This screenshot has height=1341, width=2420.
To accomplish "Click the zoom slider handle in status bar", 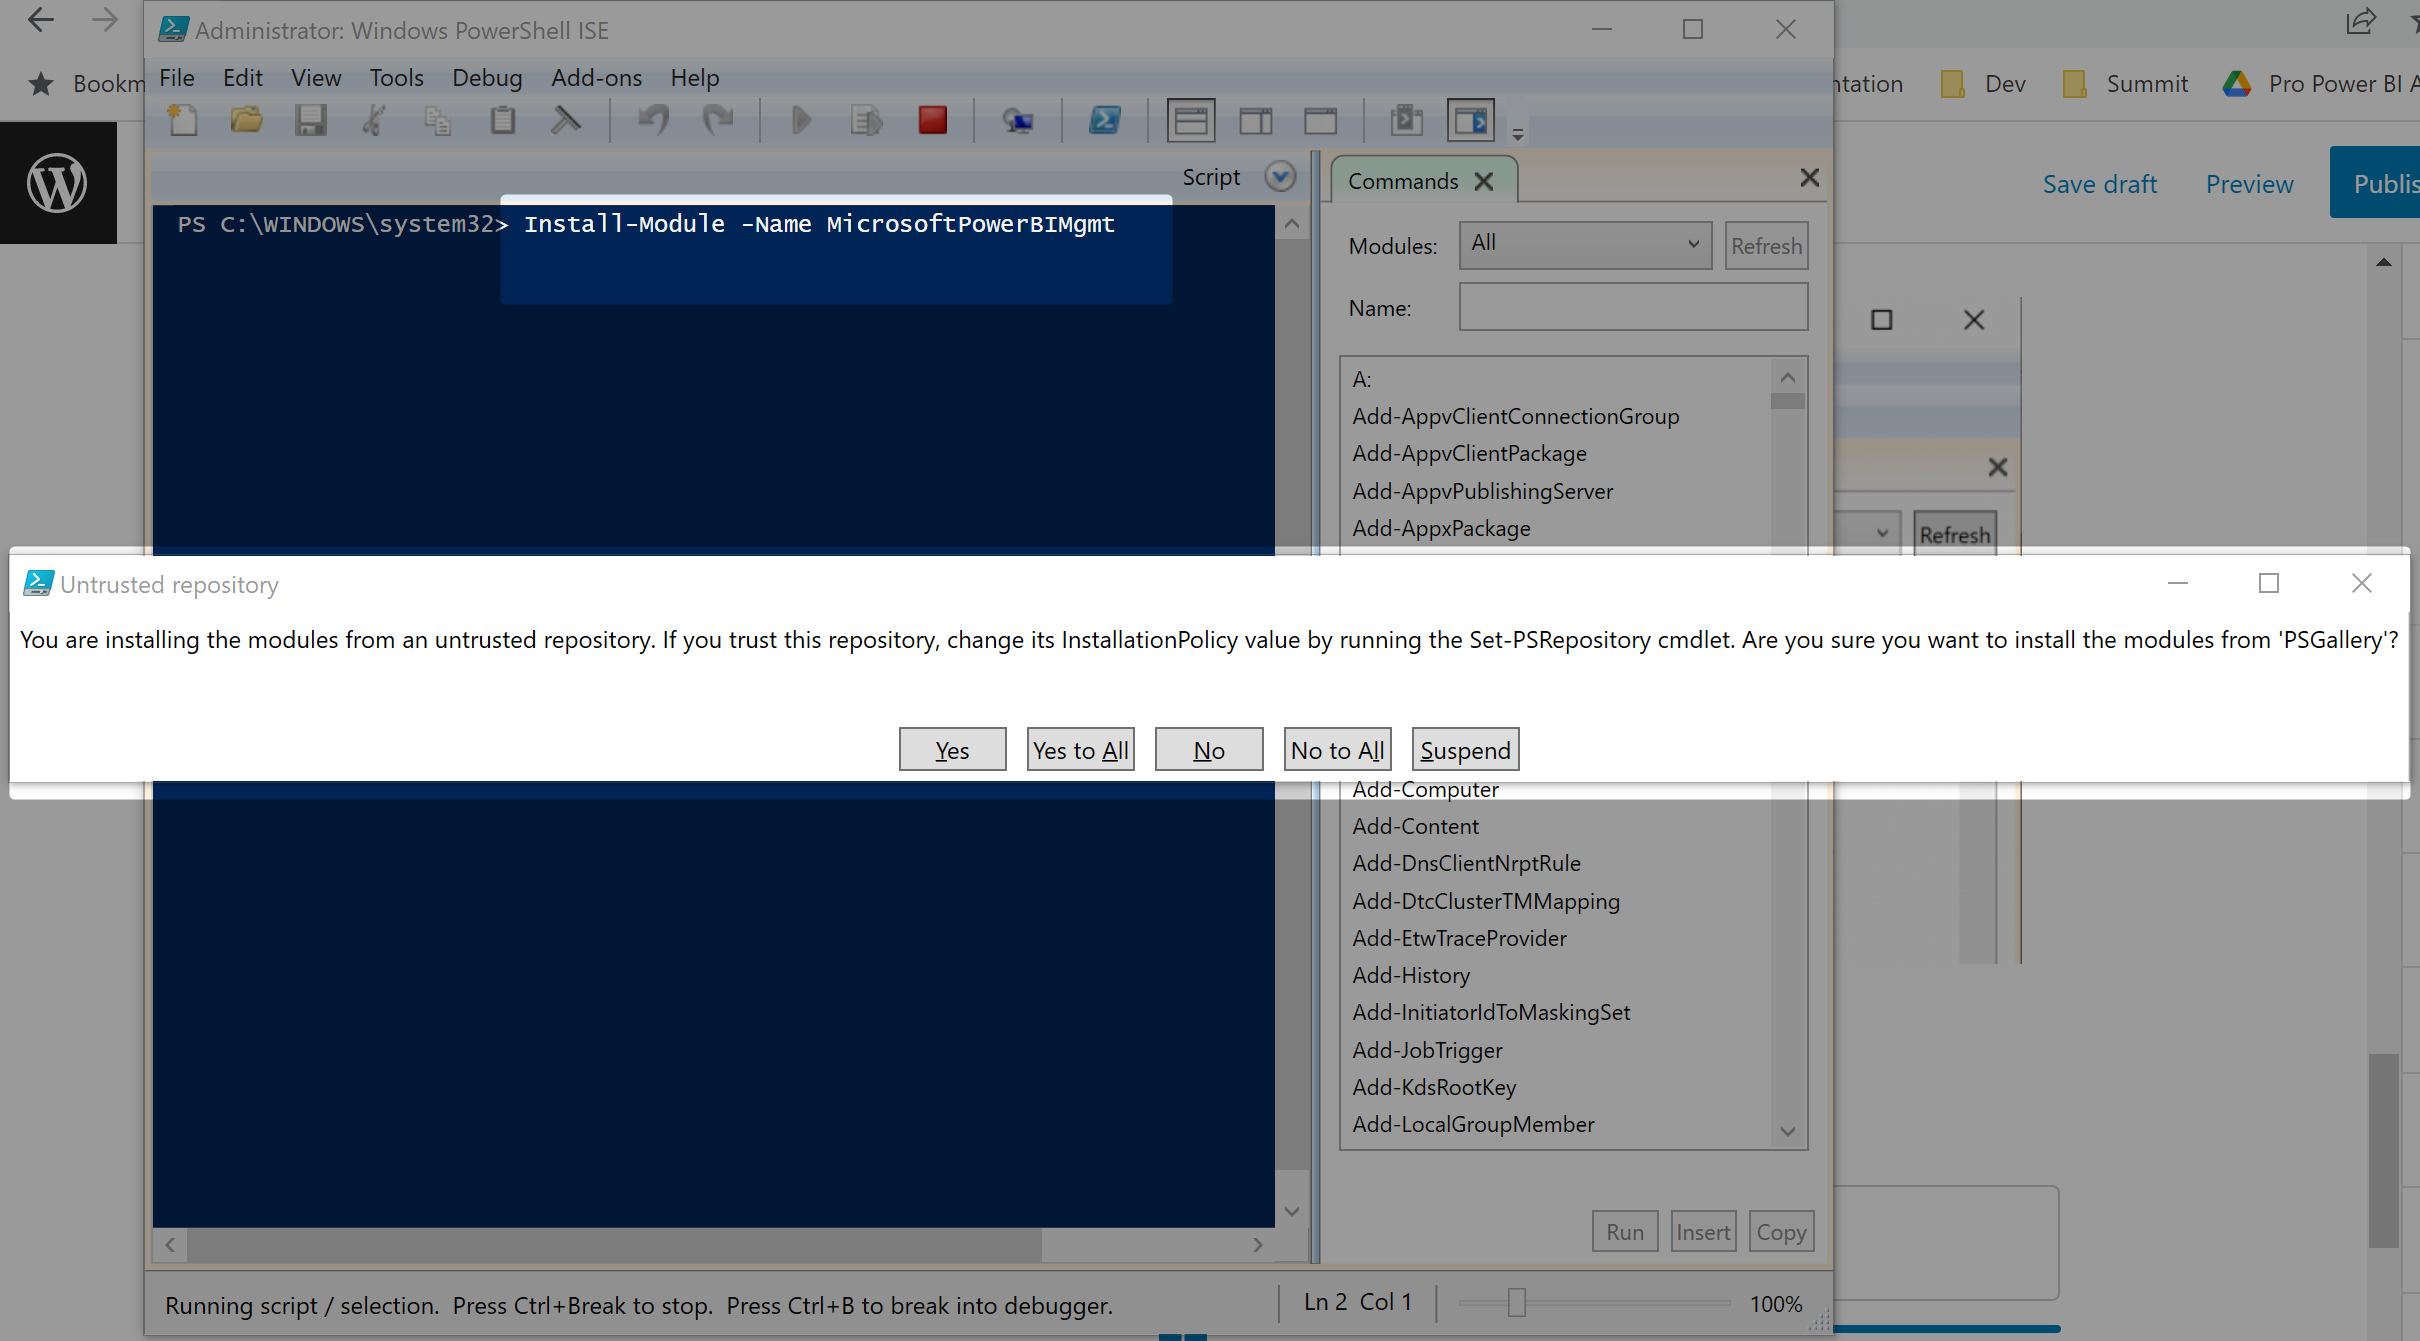I will point(1516,1302).
